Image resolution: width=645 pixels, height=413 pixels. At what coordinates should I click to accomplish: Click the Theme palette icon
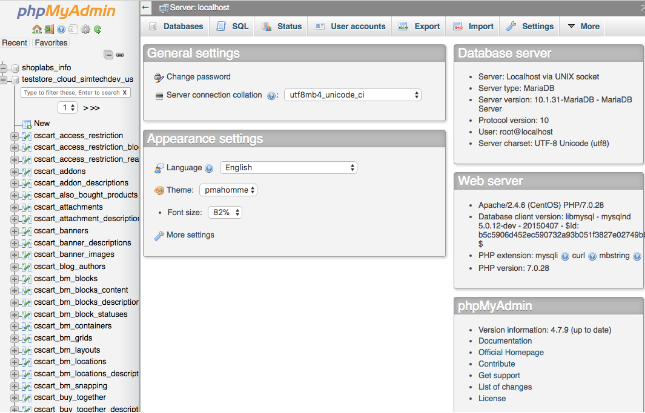(159, 190)
